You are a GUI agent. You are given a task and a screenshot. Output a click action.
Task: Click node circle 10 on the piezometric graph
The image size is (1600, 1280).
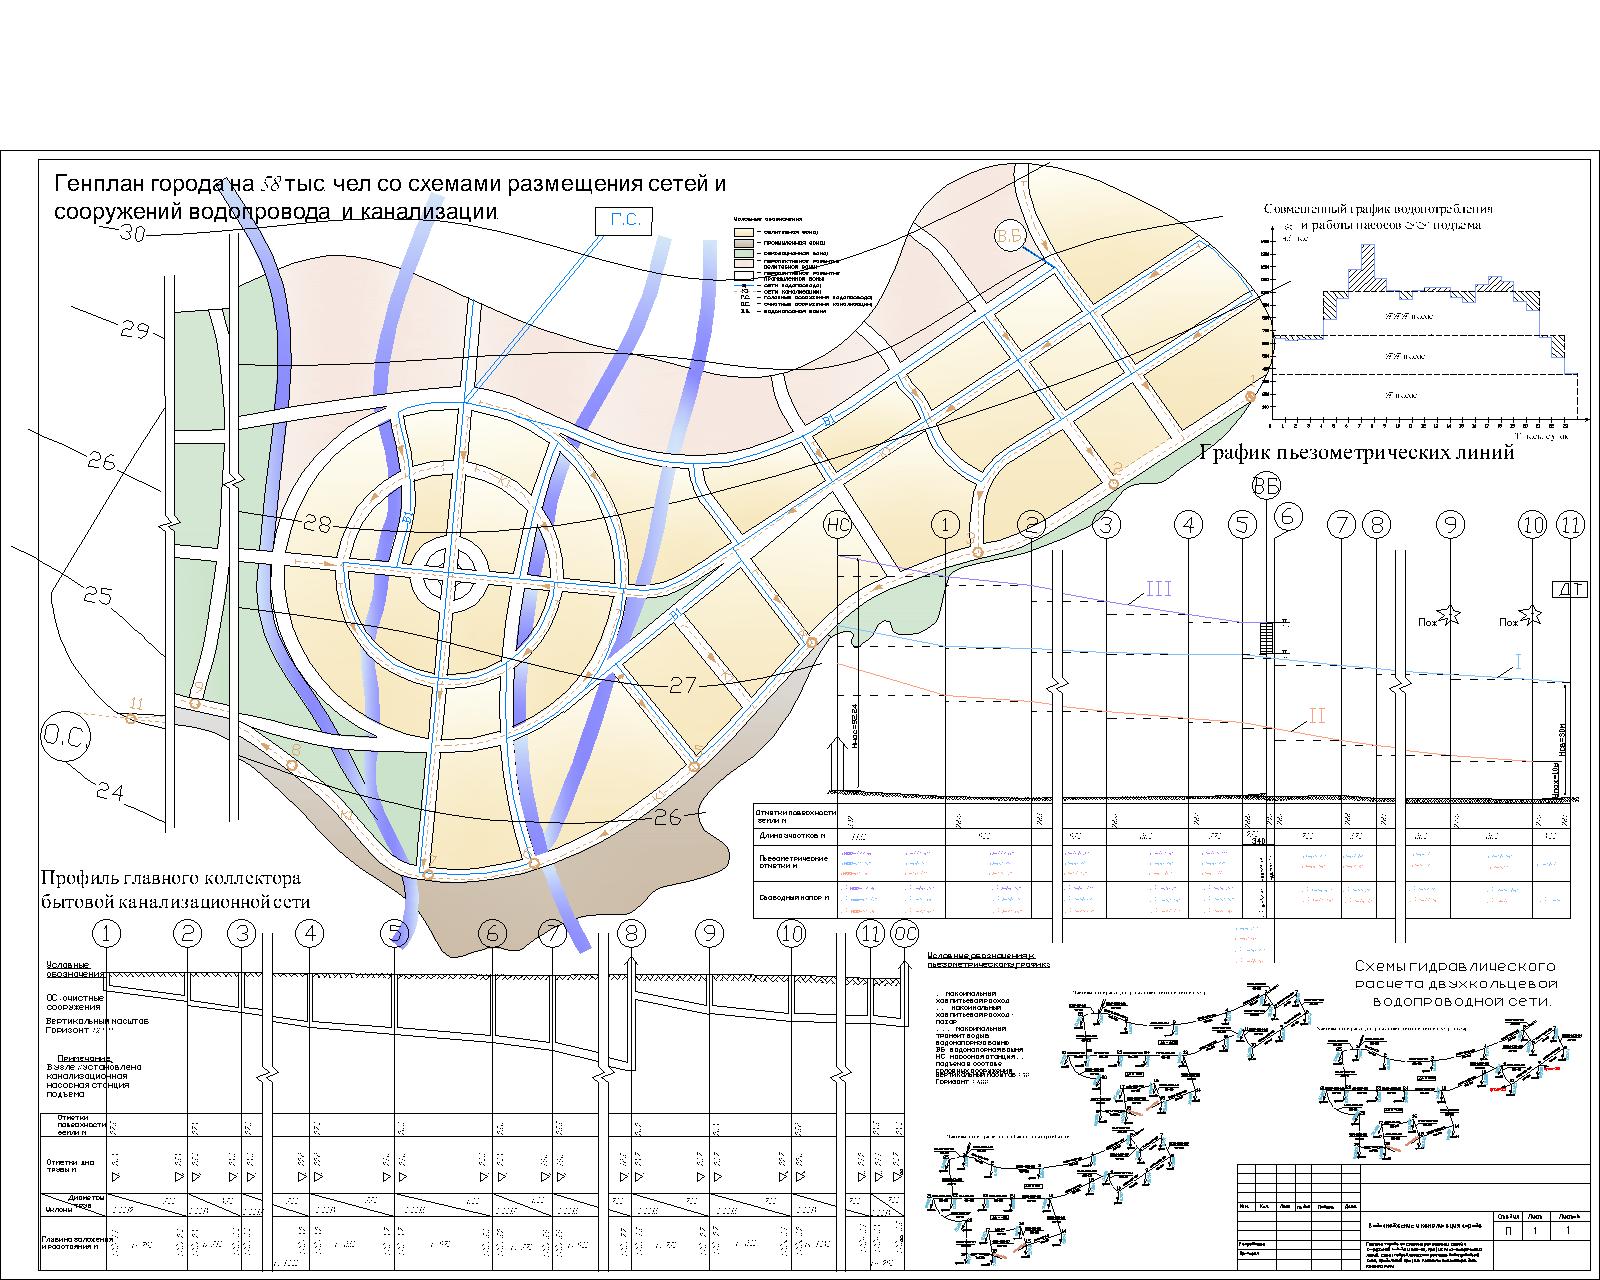point(1532,524)
